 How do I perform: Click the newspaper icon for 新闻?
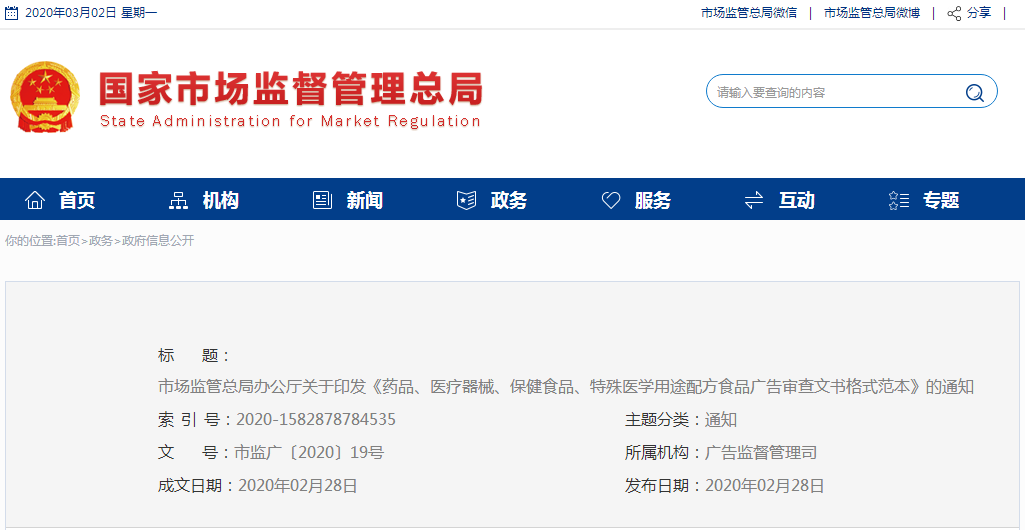tap(322, 200)
